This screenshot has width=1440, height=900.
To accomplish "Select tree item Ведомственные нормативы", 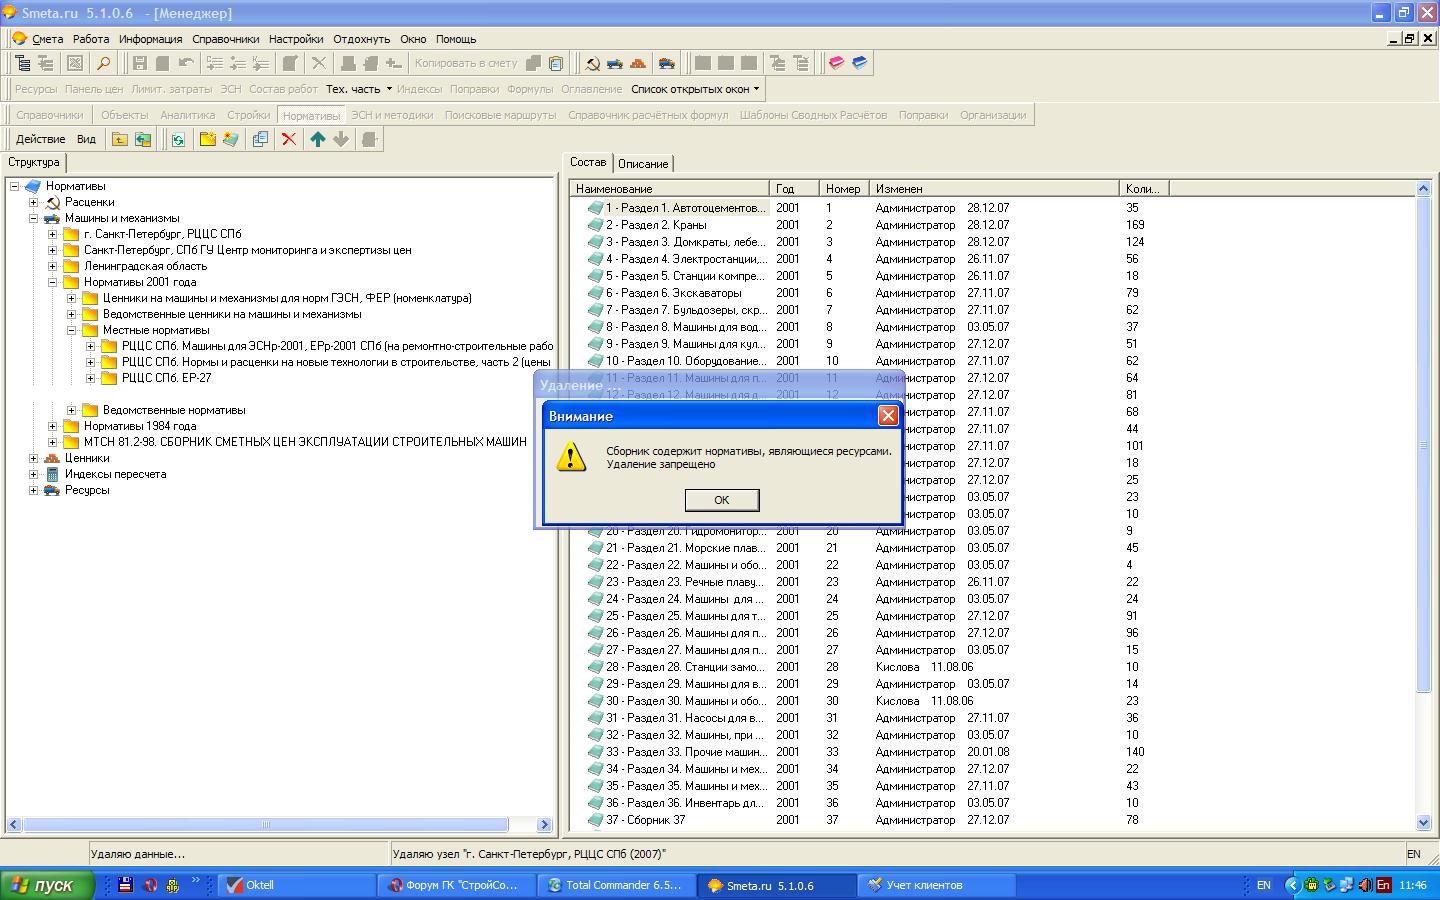I will (174, 410).
